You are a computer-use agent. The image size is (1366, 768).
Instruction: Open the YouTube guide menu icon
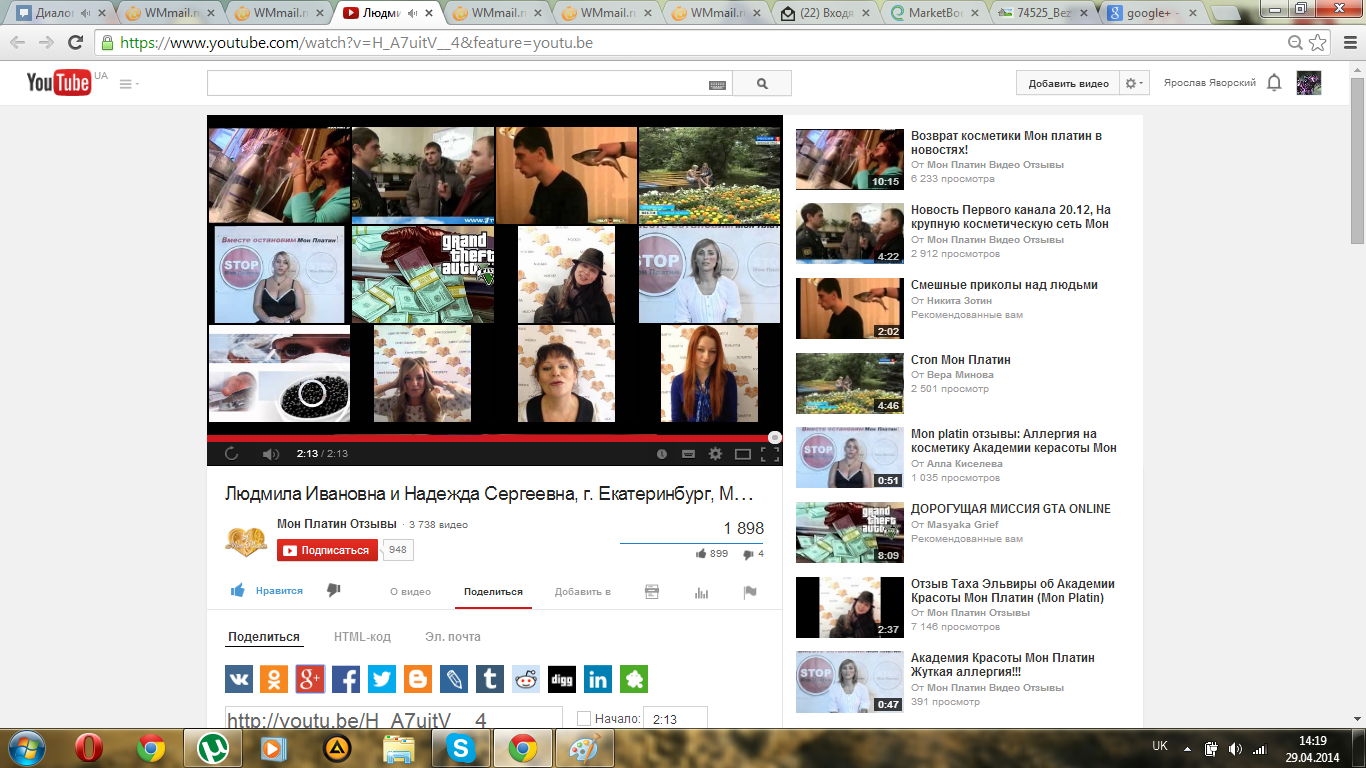tap(127, 84)
